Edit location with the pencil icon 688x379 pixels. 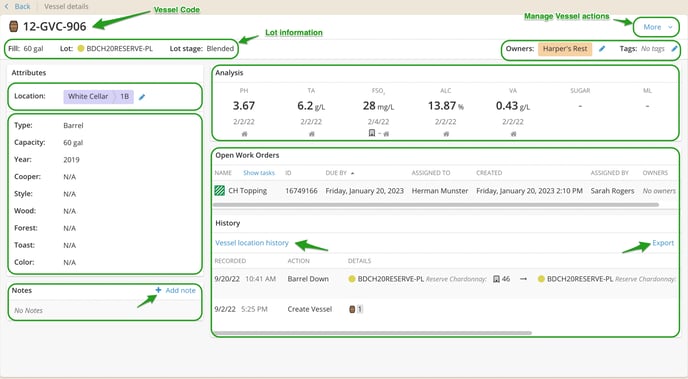click(x=142, y=97)
